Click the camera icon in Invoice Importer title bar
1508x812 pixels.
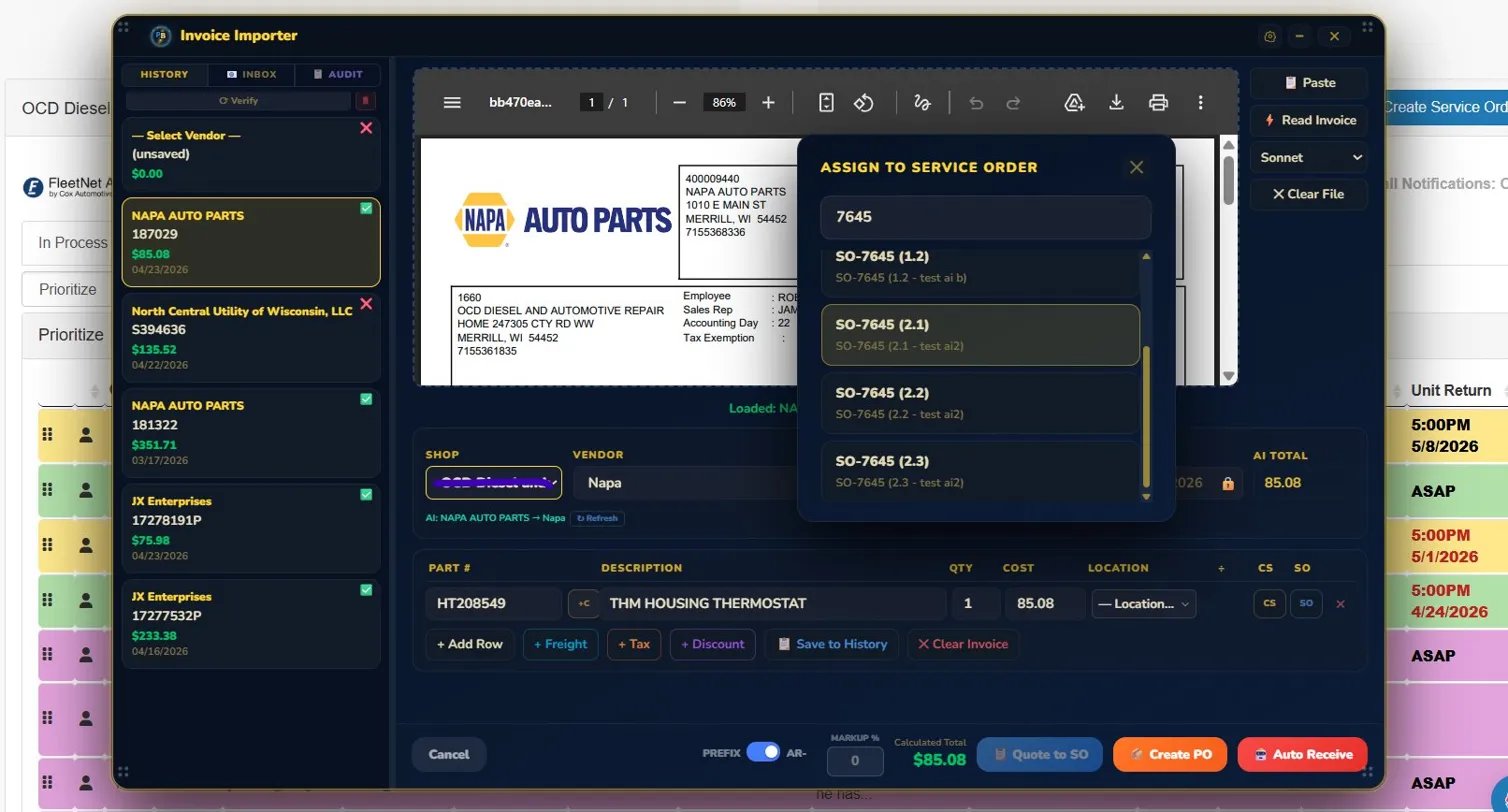click(x=1270, y=36)
